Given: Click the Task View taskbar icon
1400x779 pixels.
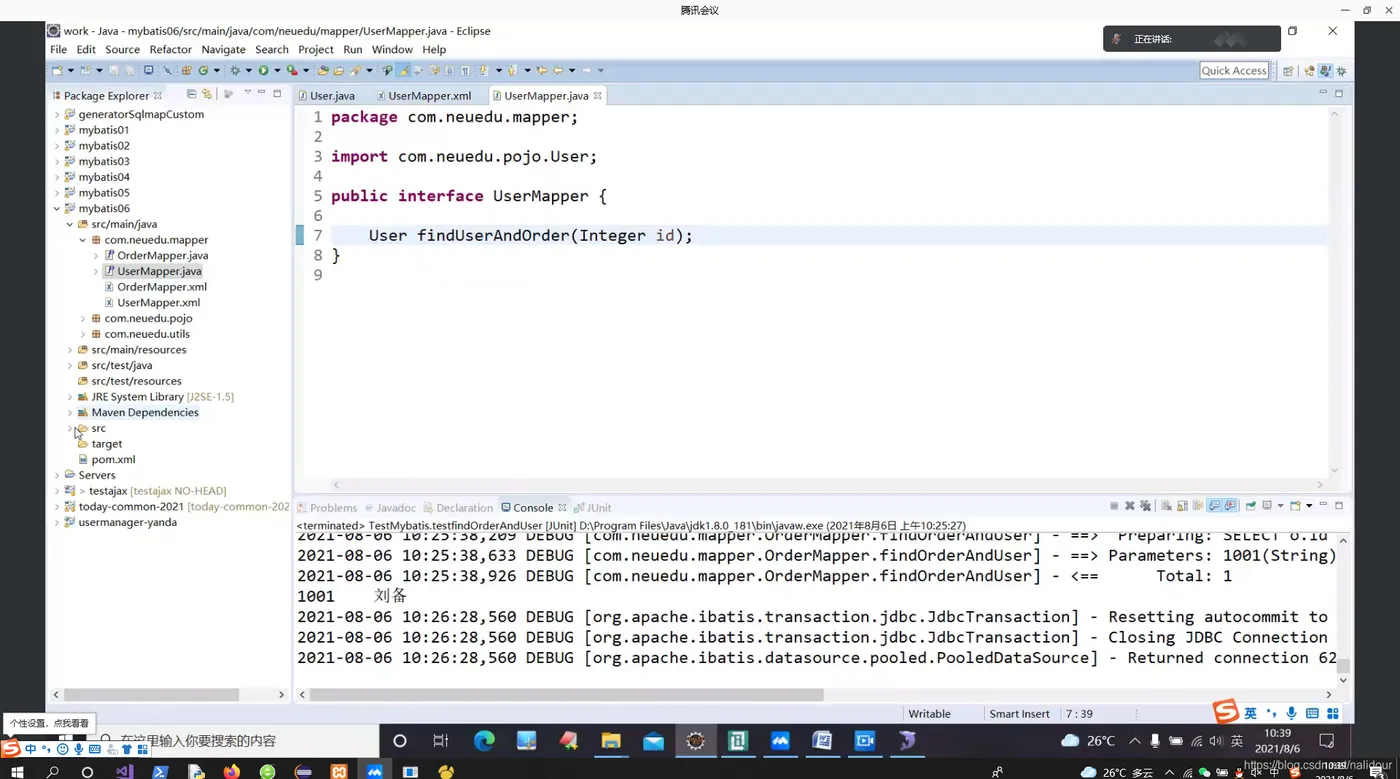Looking at the screenshot, I should [x=441, y=741].
